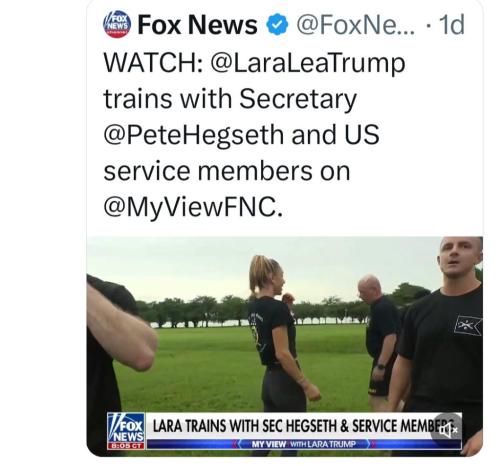This screenshot has height=466, width=500.
Task: Click the "MY VIEW with Lara Trump" banner
Action: (x=303, y=444)
